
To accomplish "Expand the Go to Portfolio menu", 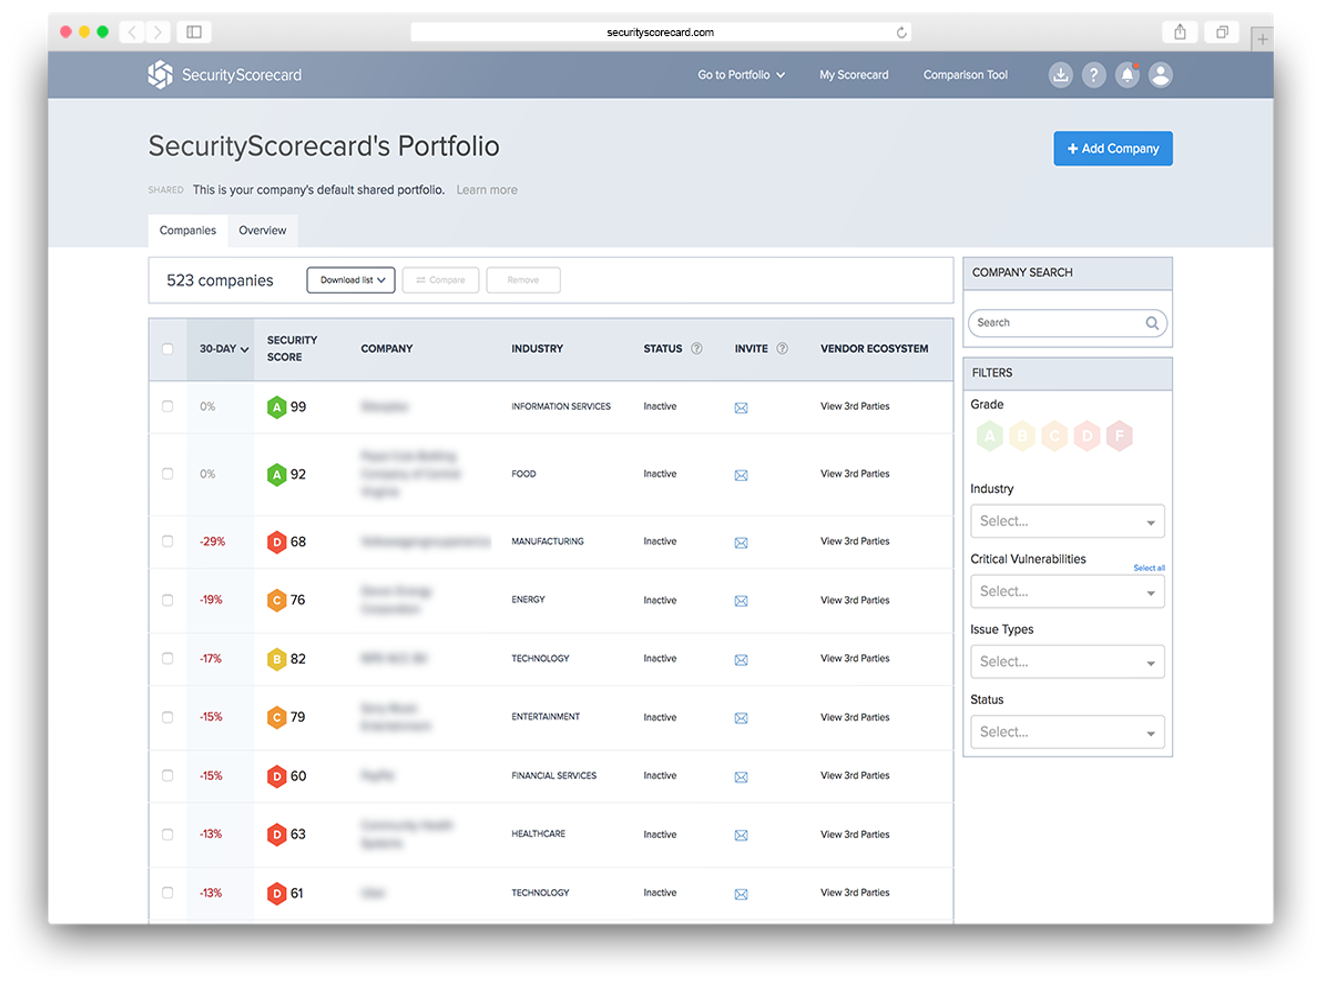I will click(741, 74).
